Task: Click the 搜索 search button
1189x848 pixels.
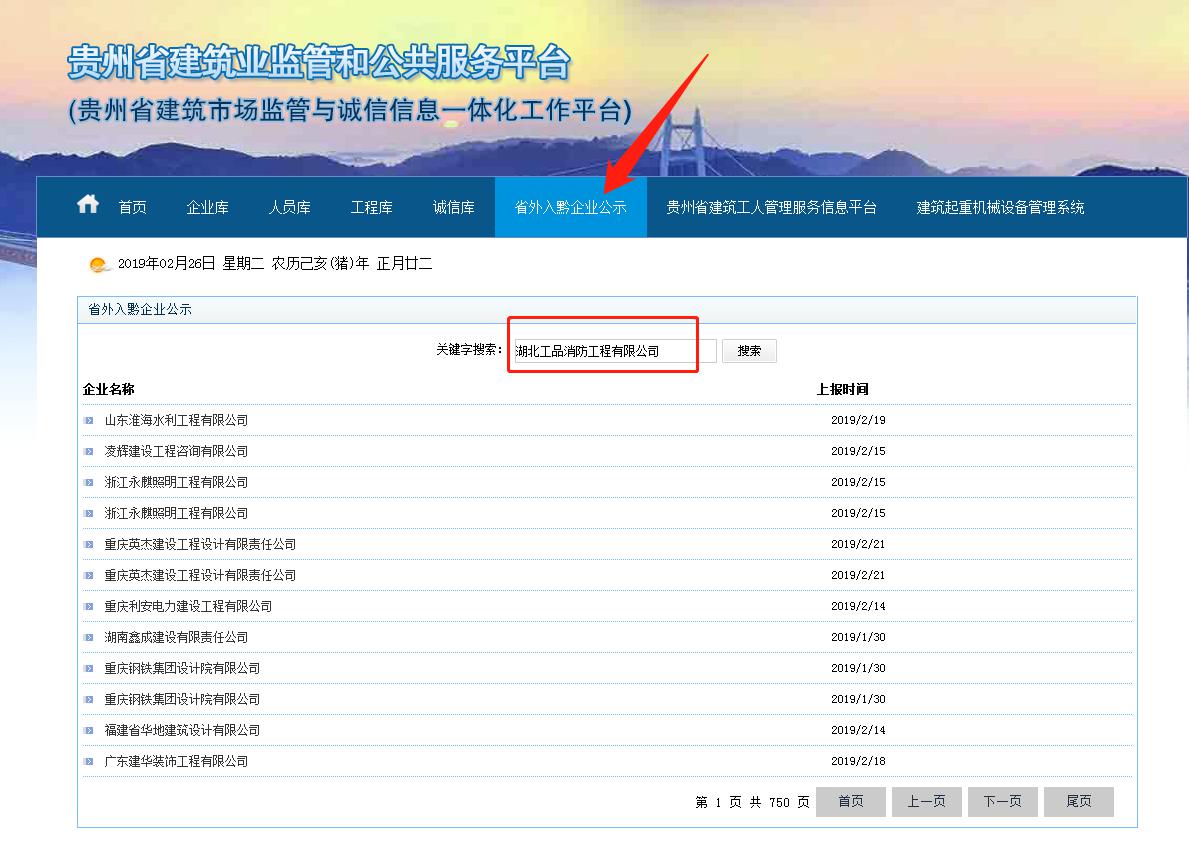Action: pyautogui.click(x=749, y=351)
